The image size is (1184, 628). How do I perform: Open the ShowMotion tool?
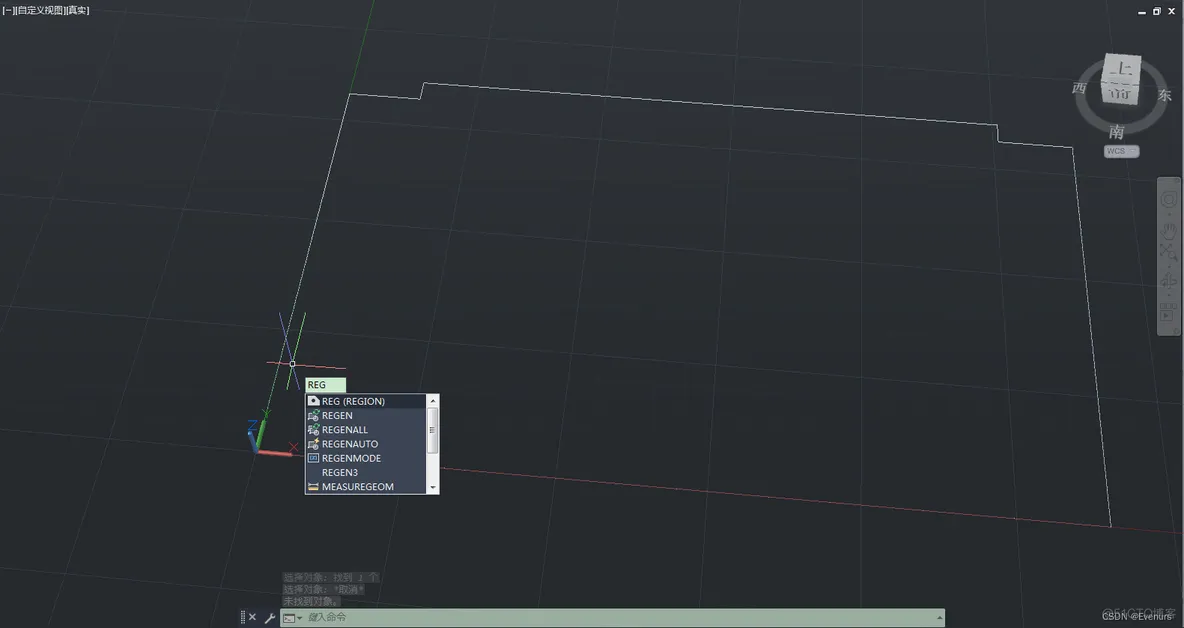(x=1167, y=312)
